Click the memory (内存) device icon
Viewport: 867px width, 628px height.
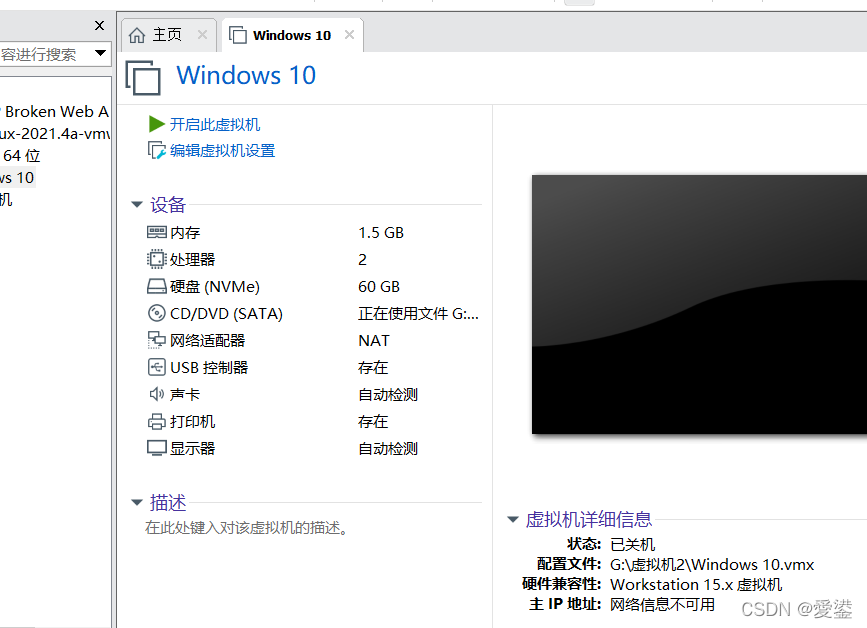(156, 232)
